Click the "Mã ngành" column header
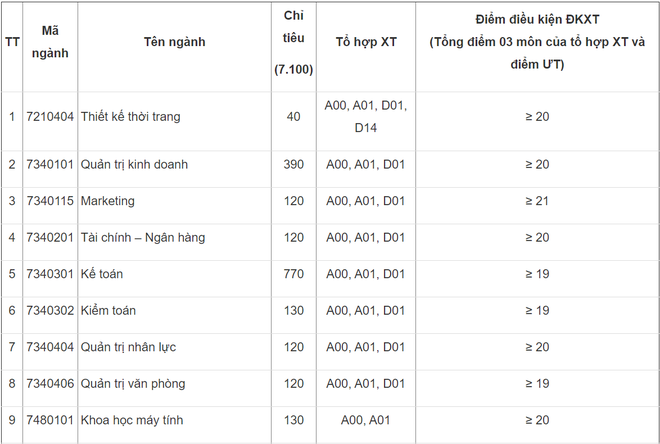This screenshot has width=660, height=444. [49, 42]
